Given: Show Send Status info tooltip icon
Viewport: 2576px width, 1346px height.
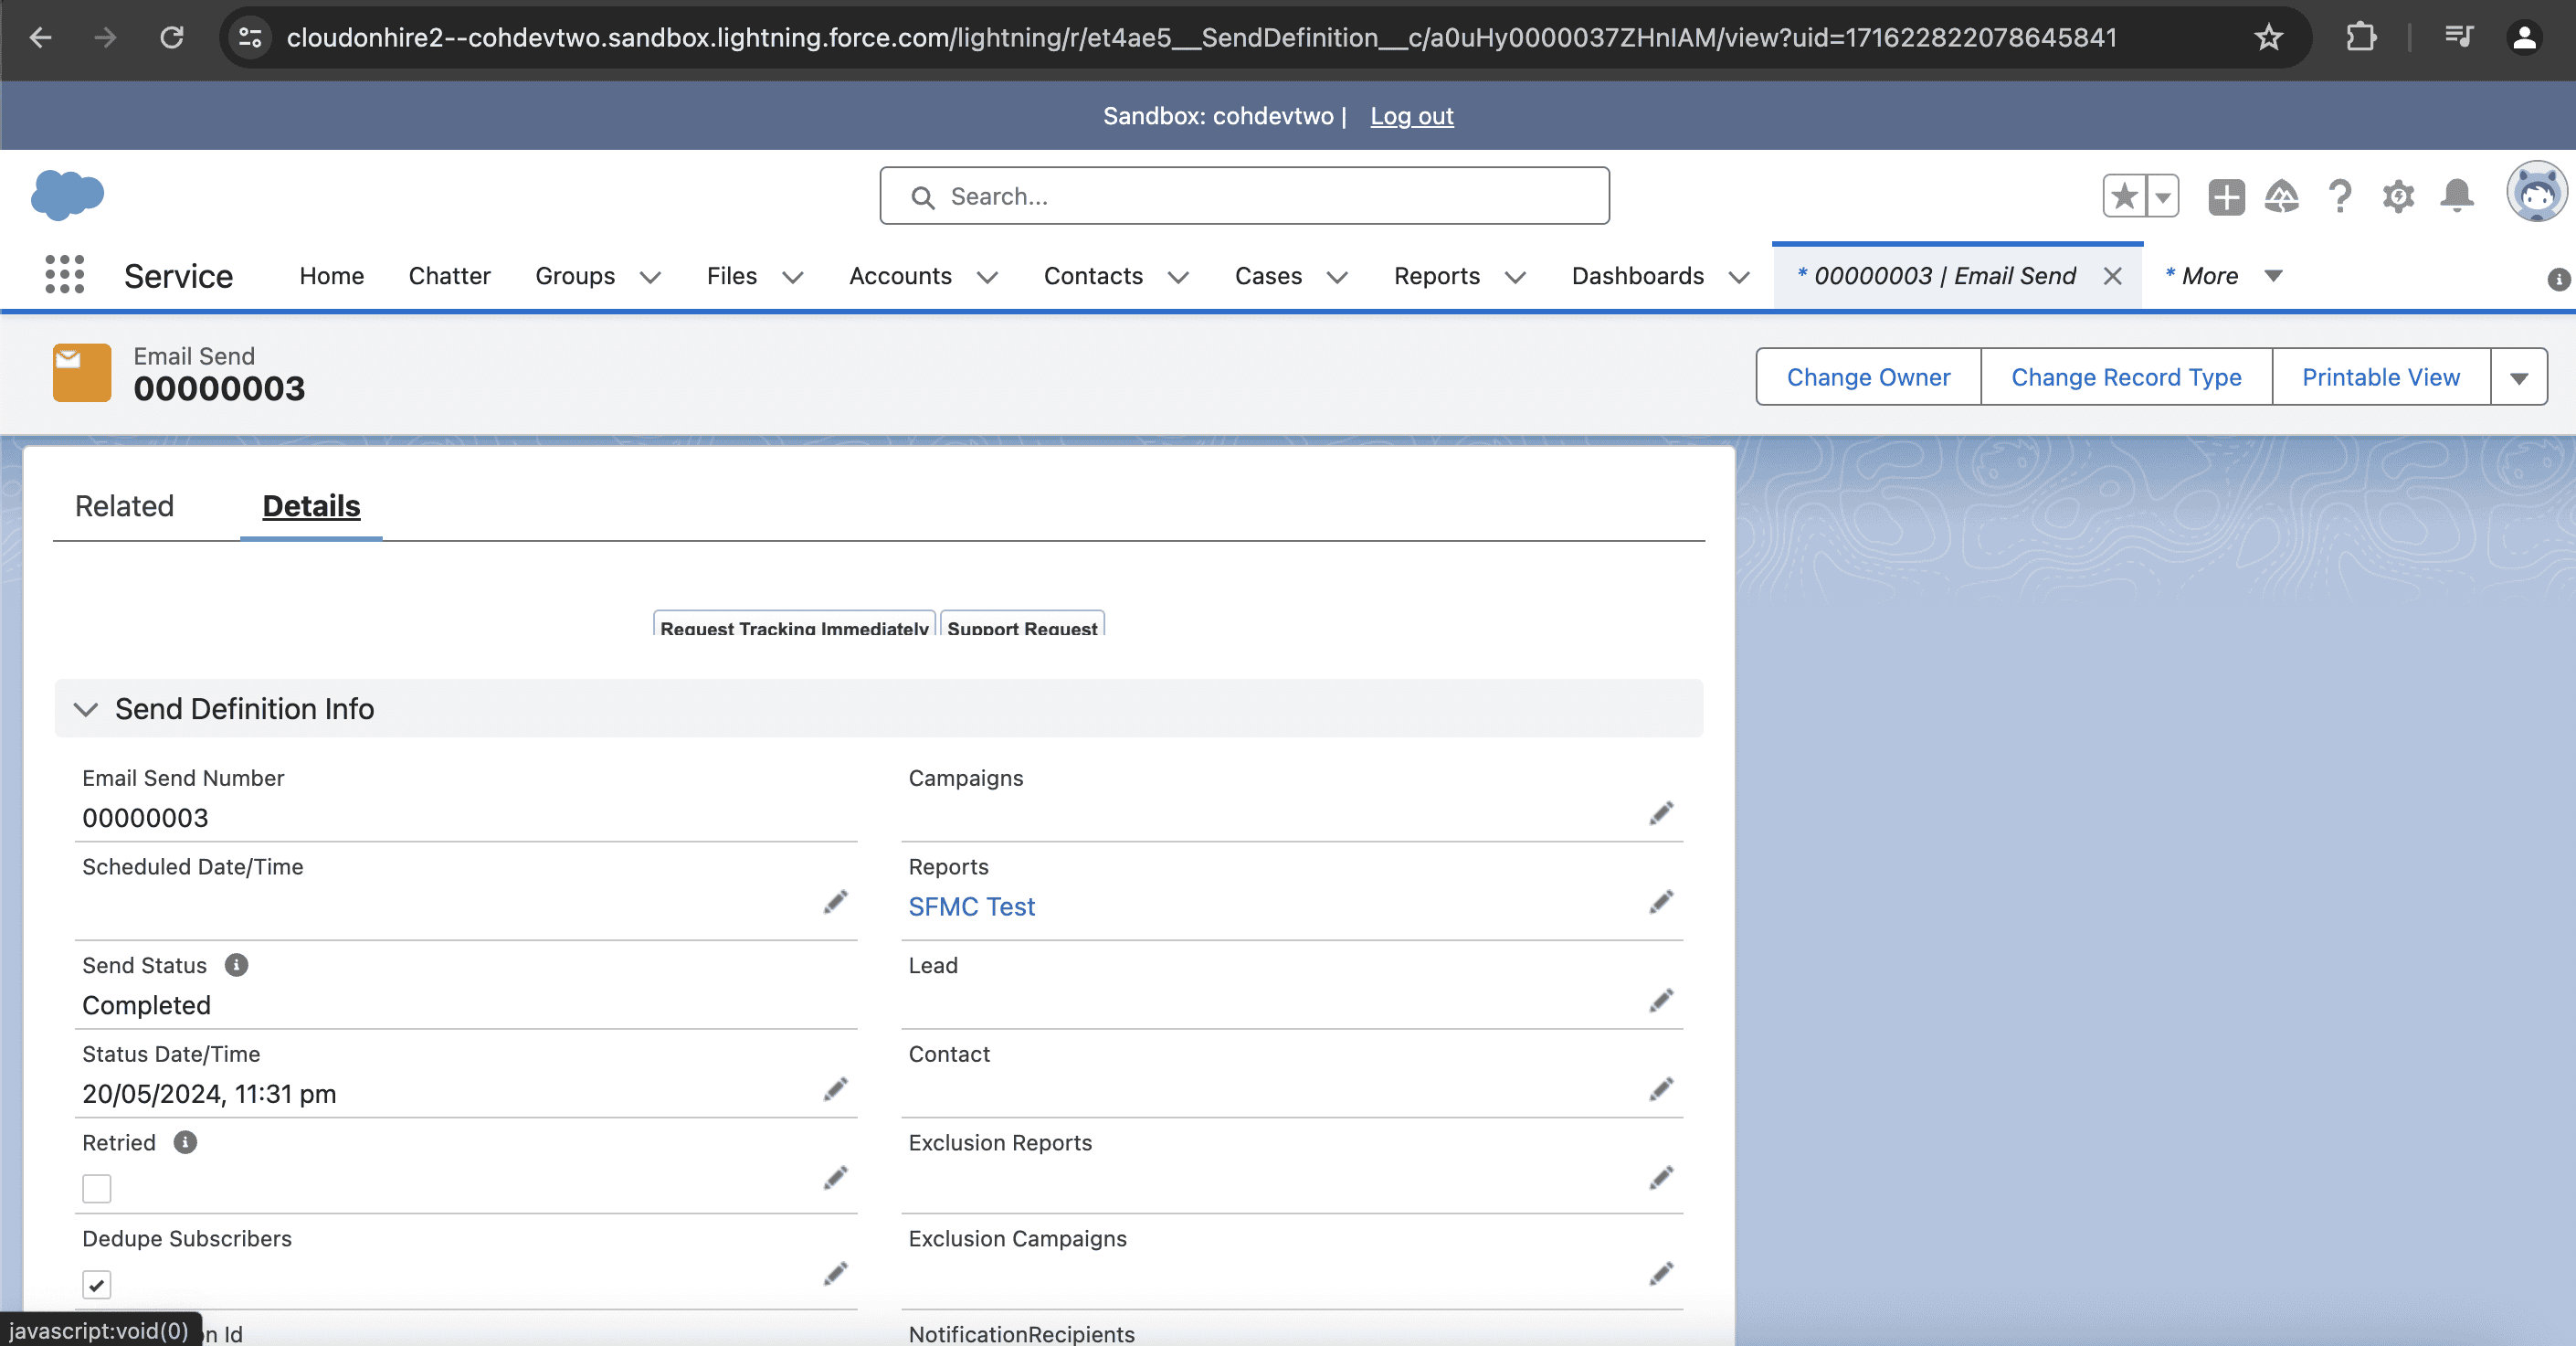Looking at the screenshot, I should pos(236,965).
